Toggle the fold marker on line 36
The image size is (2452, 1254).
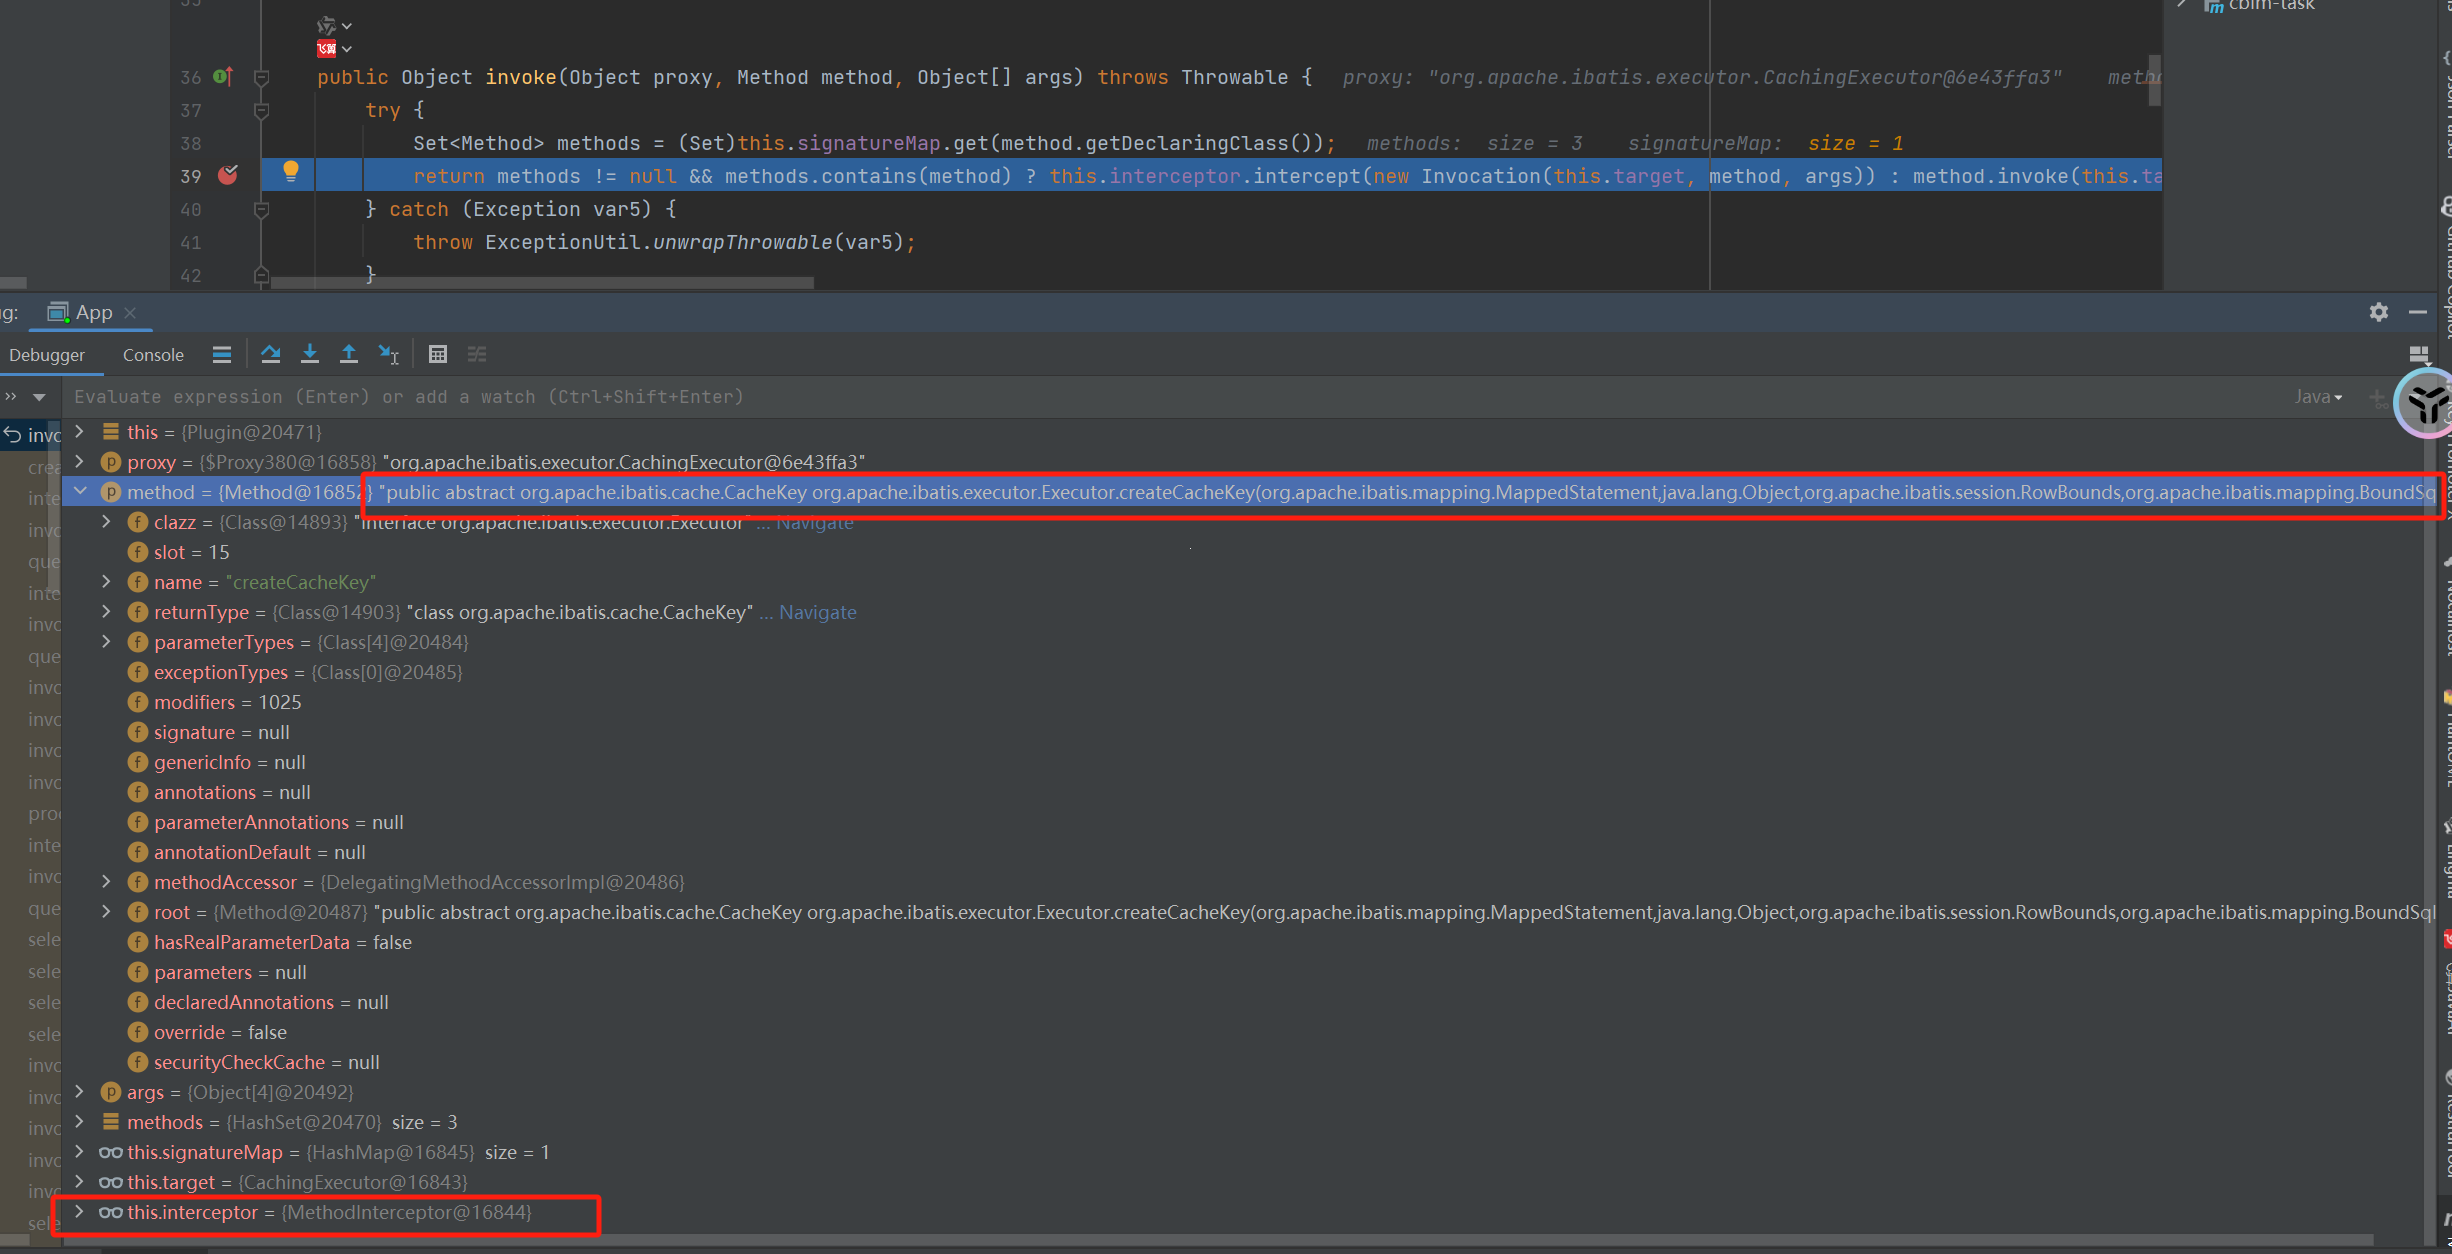click(261, 77)
